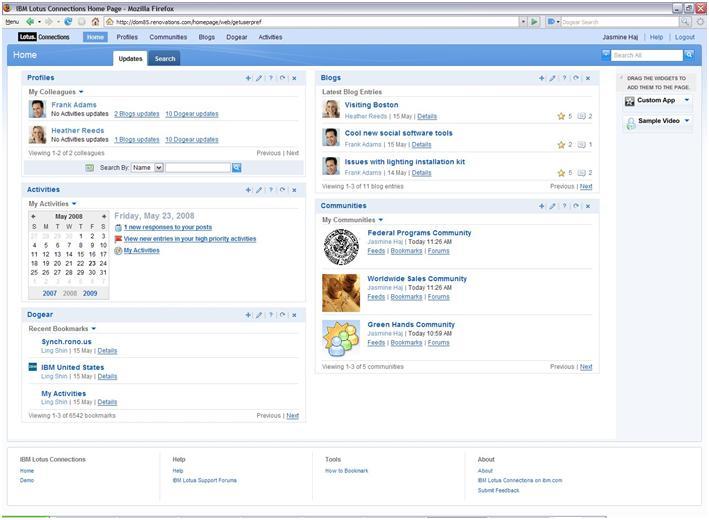Refresh the Communities widget
Image resolution: width=709 pixels, height=520 pixels.
(576, 206)
